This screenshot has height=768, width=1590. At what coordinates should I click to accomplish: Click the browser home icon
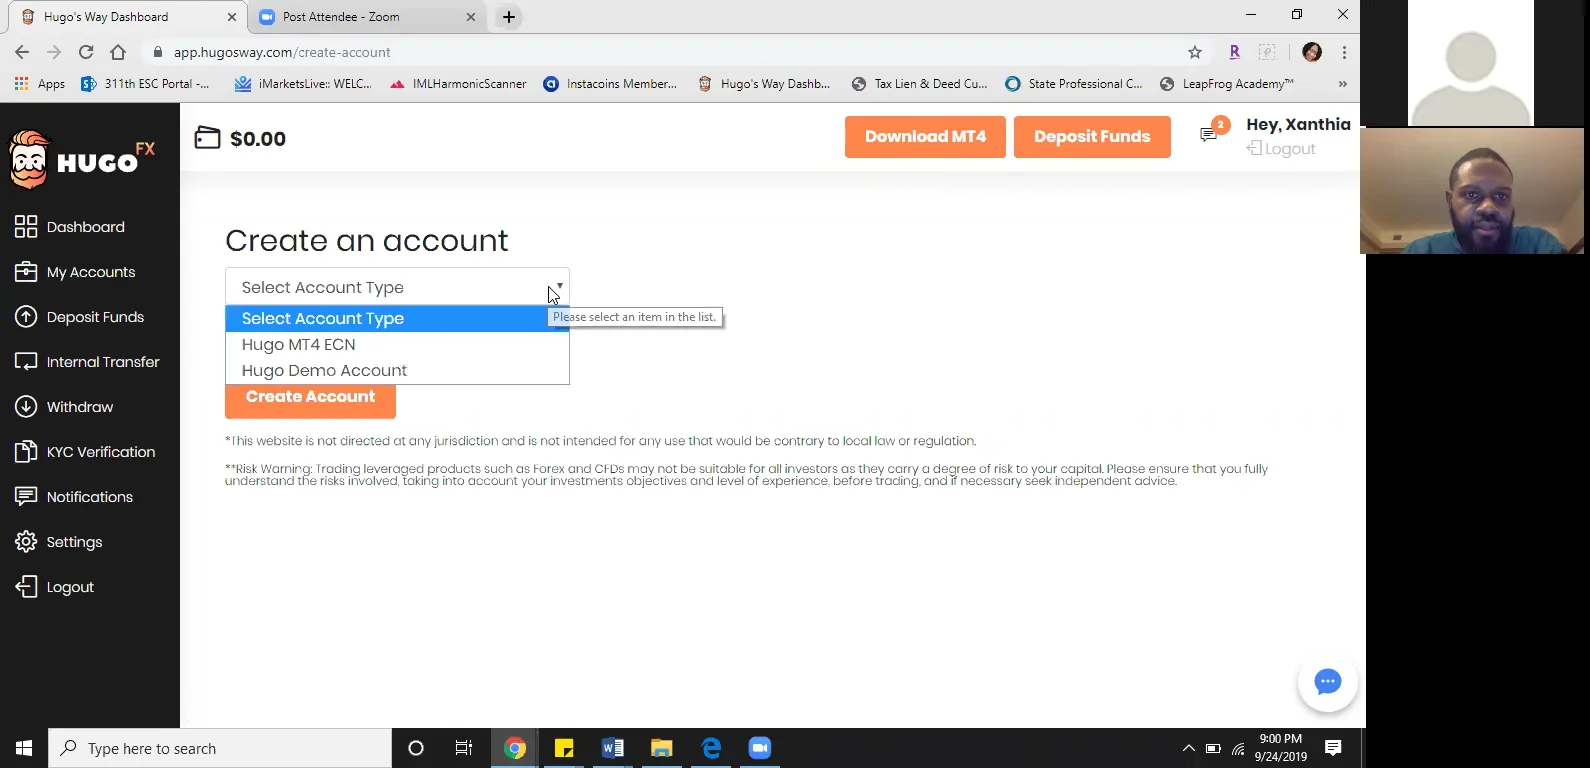click(x=118, y=52)
